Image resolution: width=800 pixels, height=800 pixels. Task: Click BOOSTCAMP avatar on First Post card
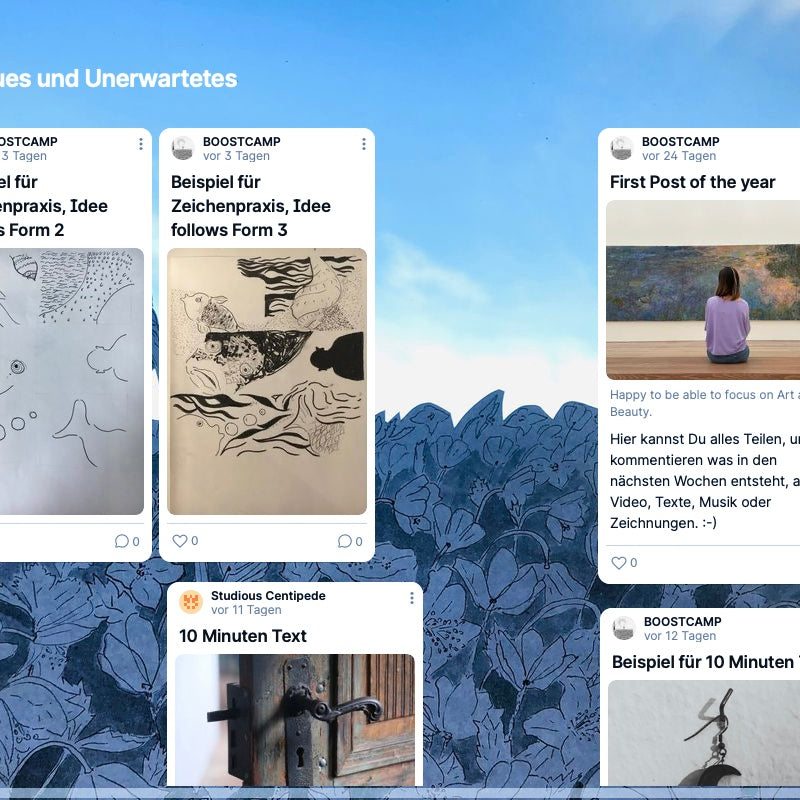(x=621, y=148)
